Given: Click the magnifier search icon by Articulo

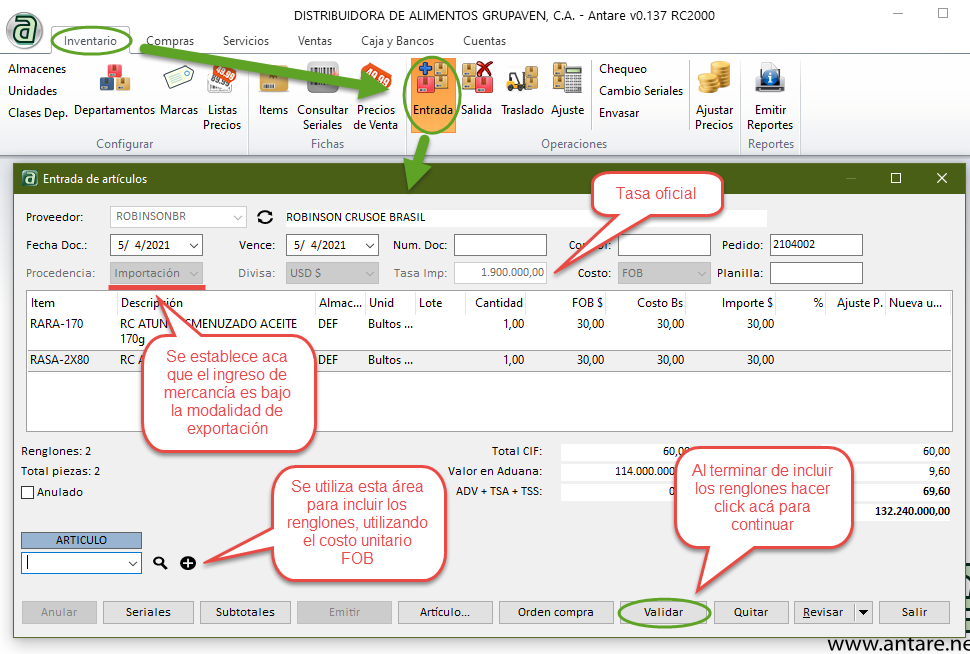Looking at the screenshot, I should pos(161,563).
